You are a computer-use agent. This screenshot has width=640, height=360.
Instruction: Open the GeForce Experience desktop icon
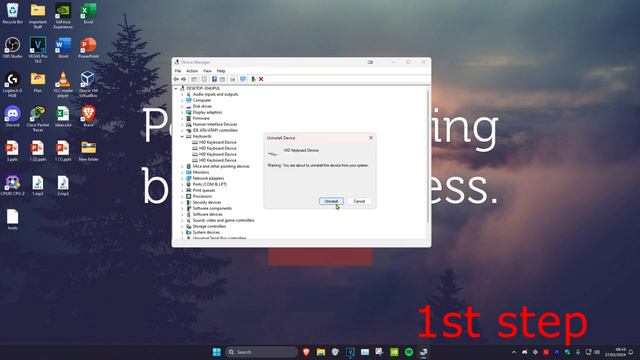(x=63, y=16)
